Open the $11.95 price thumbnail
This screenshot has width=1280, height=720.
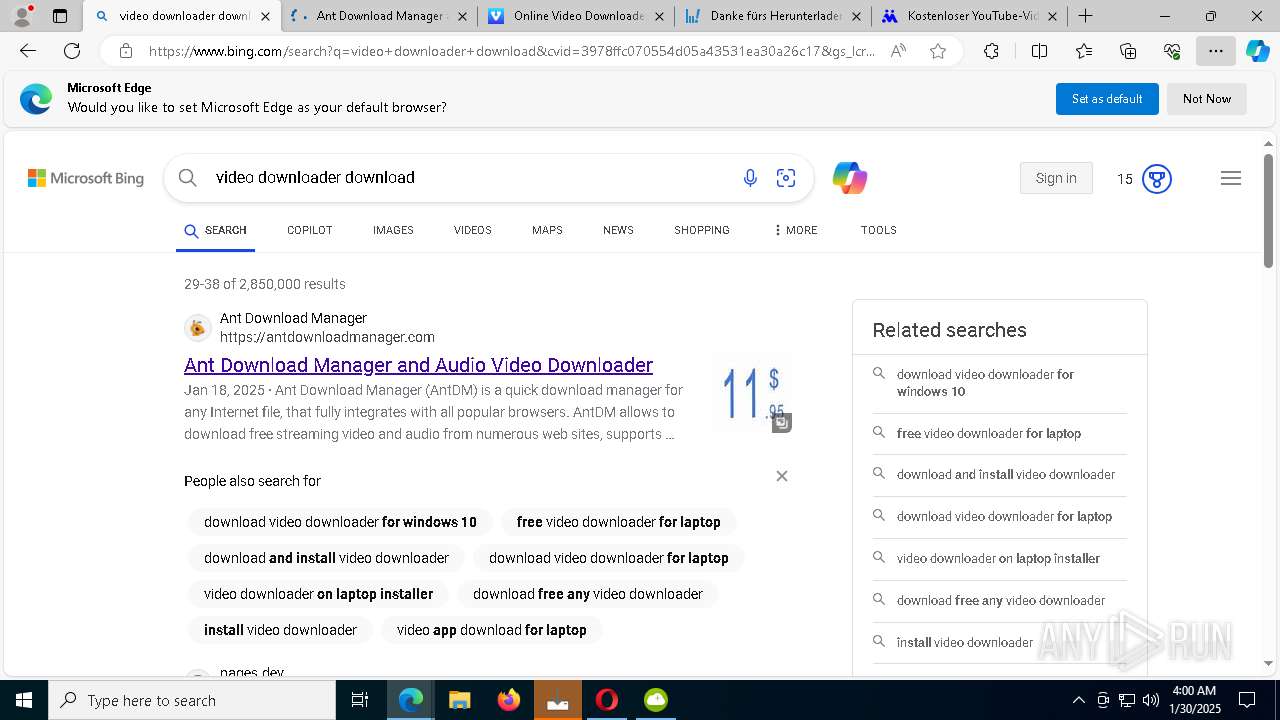751,392
